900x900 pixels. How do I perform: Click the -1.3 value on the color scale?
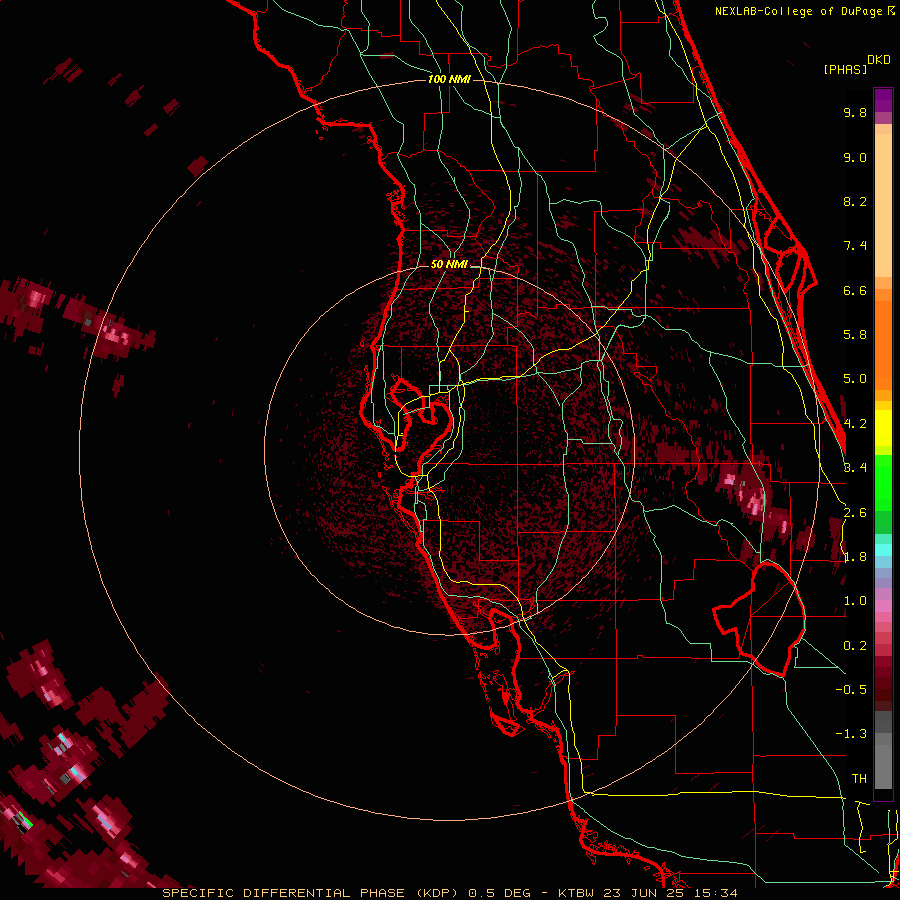851,734
